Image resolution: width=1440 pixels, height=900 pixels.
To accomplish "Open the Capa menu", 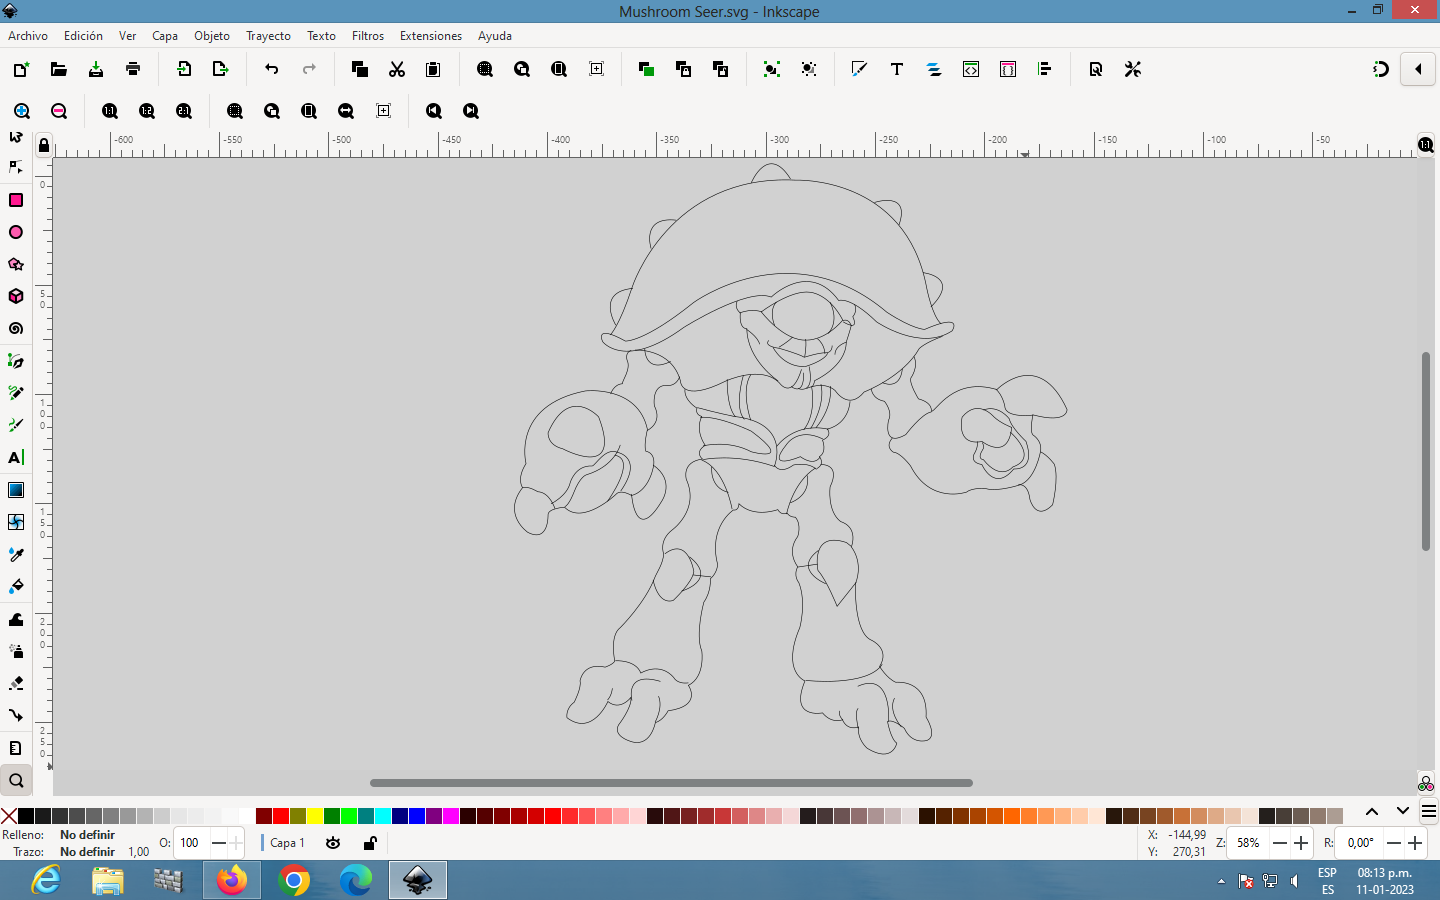I will [165, 36].
